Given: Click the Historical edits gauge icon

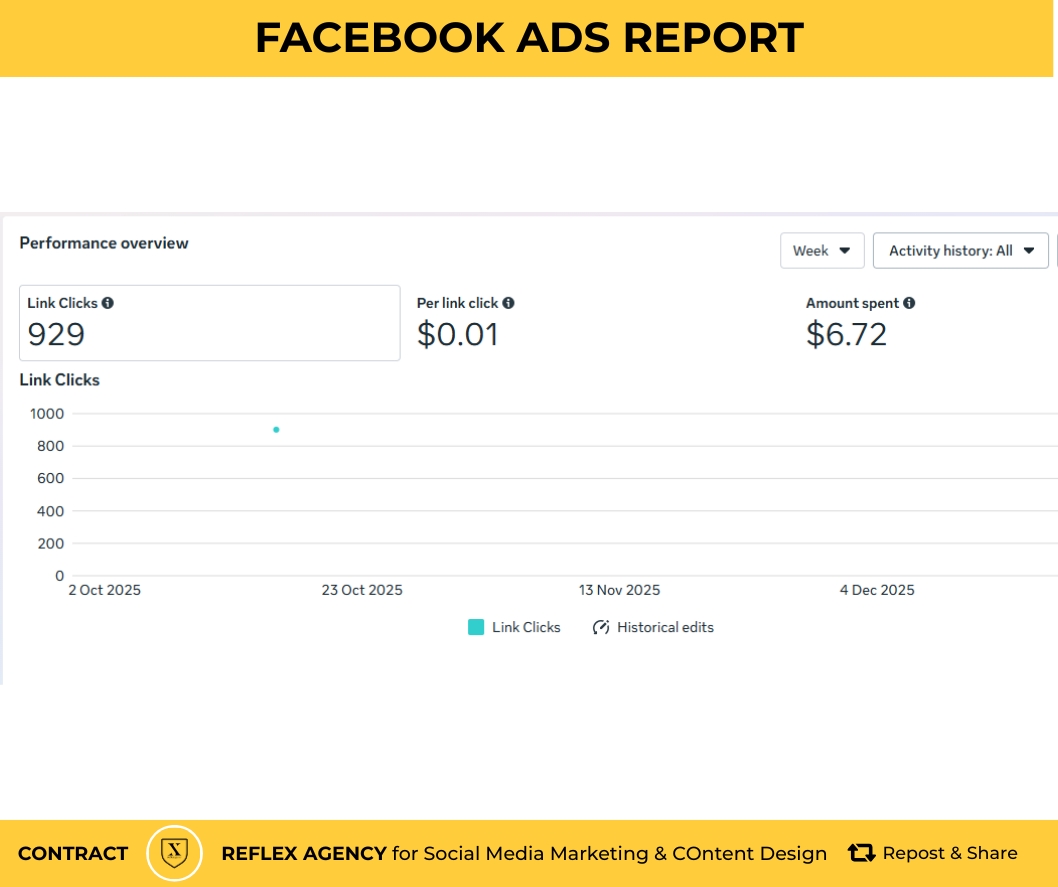Looking at the screenshot, I should 601,628.
